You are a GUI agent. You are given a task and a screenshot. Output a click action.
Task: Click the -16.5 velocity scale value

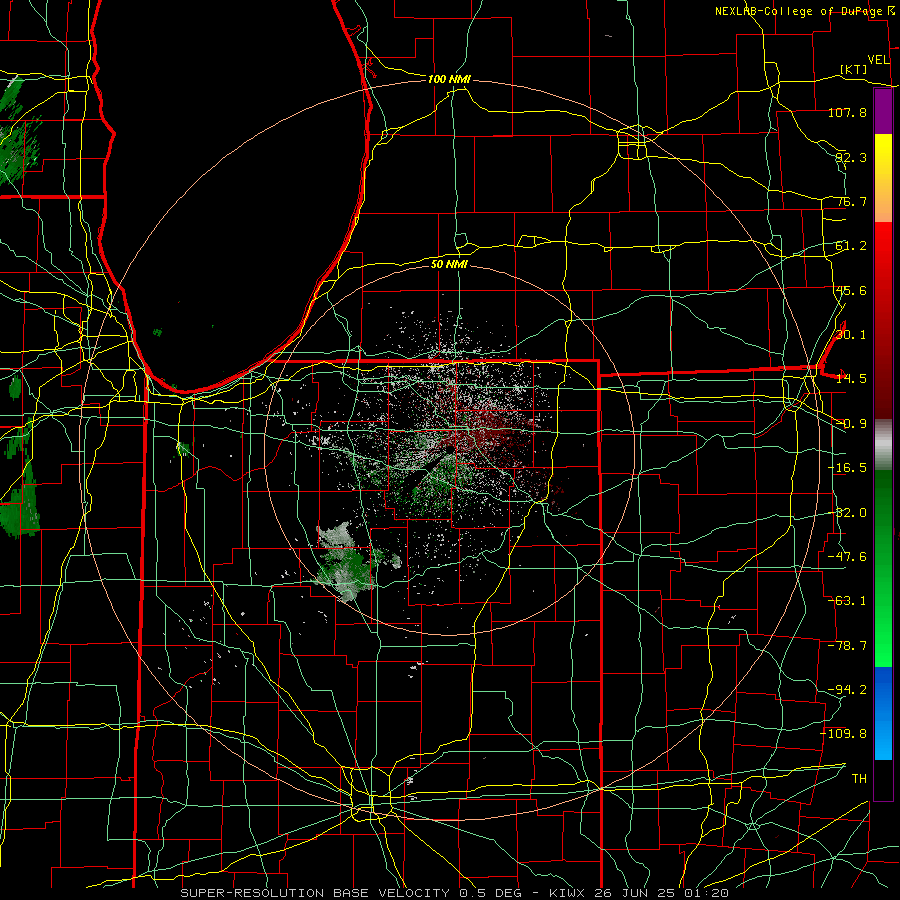[847, 468]
